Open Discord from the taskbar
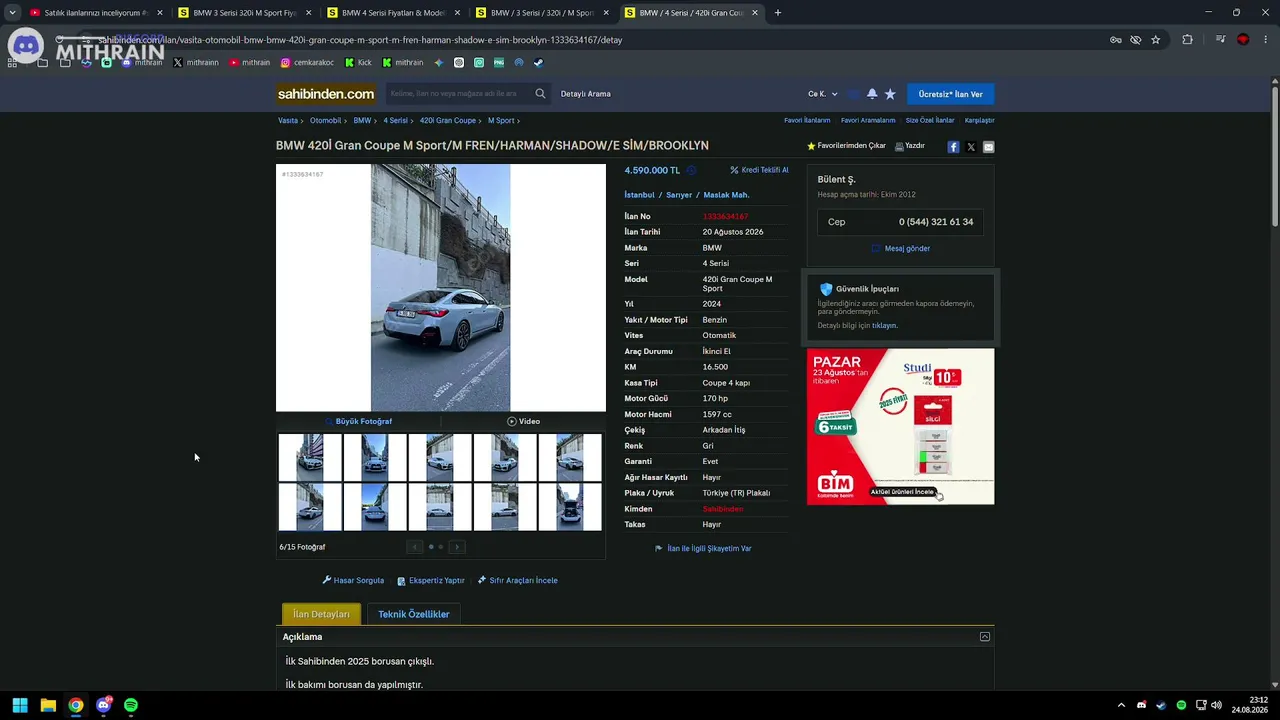This screenshot has width=1280, height=720. [x=103, y=705]
